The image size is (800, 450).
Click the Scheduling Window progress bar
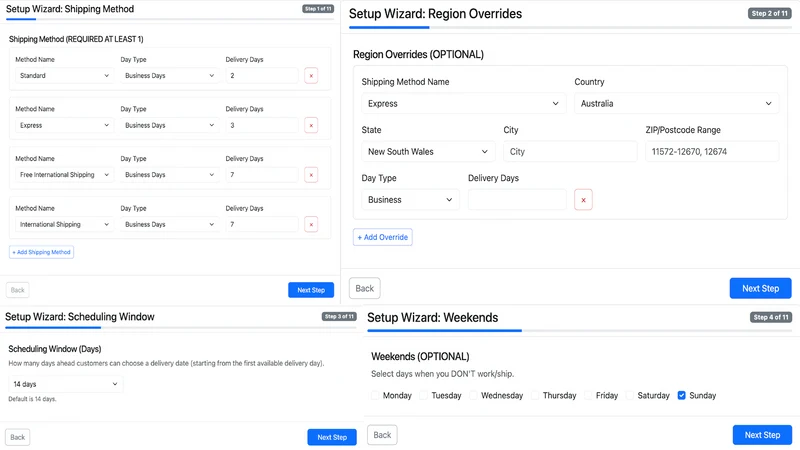click(181, 327)
